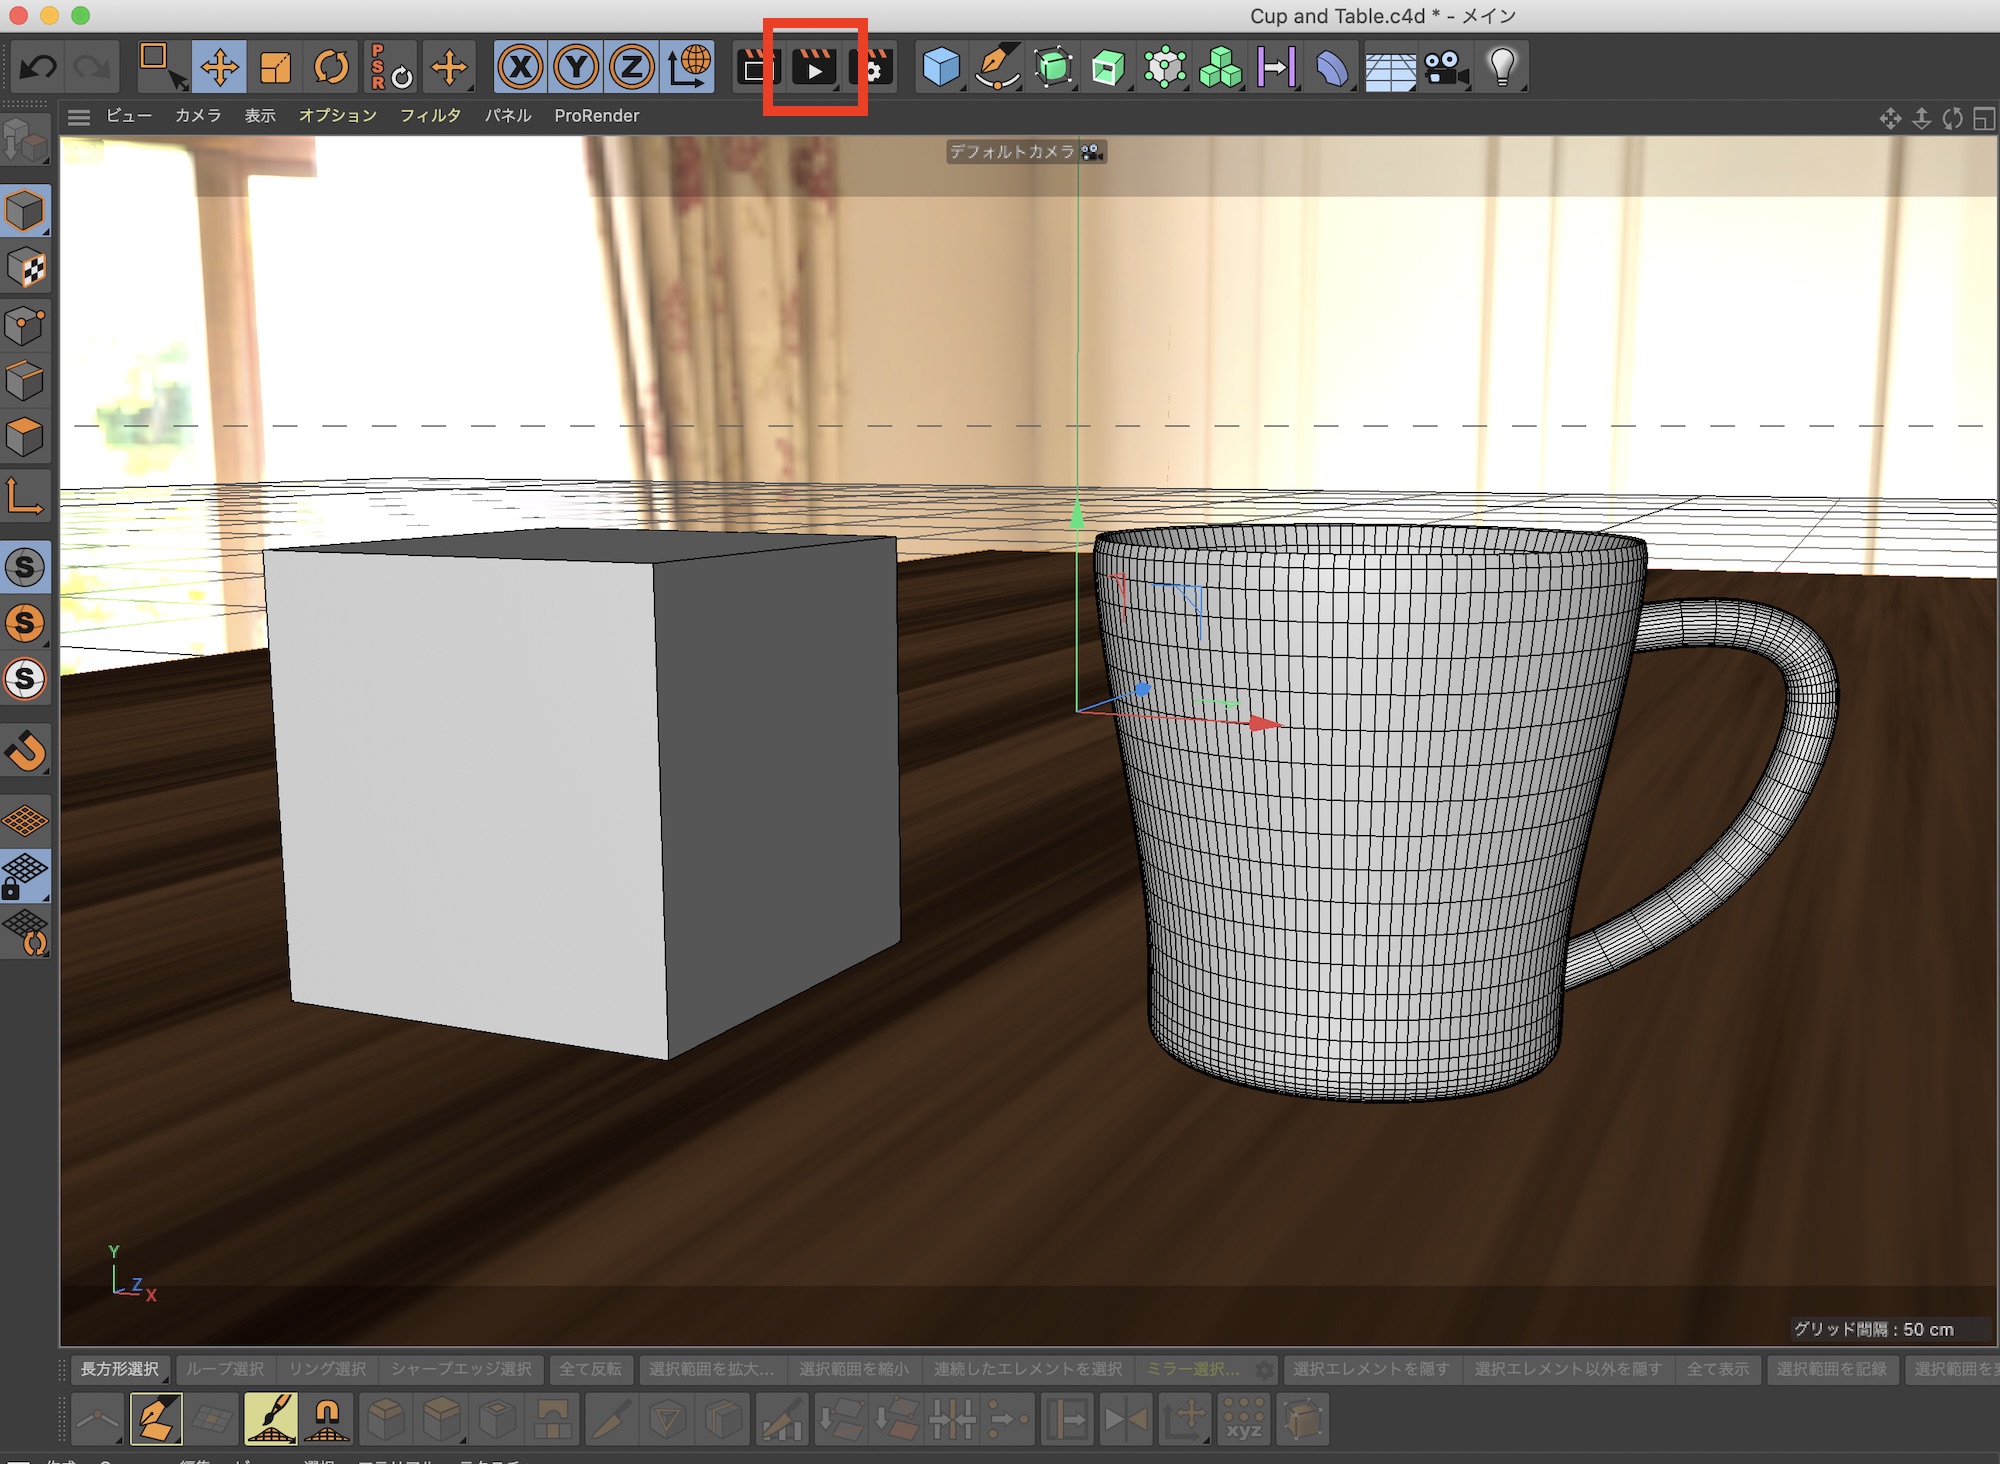
Task: Select the Polygon Pen tool in bottom toolbar
Action: point(156,1418)
